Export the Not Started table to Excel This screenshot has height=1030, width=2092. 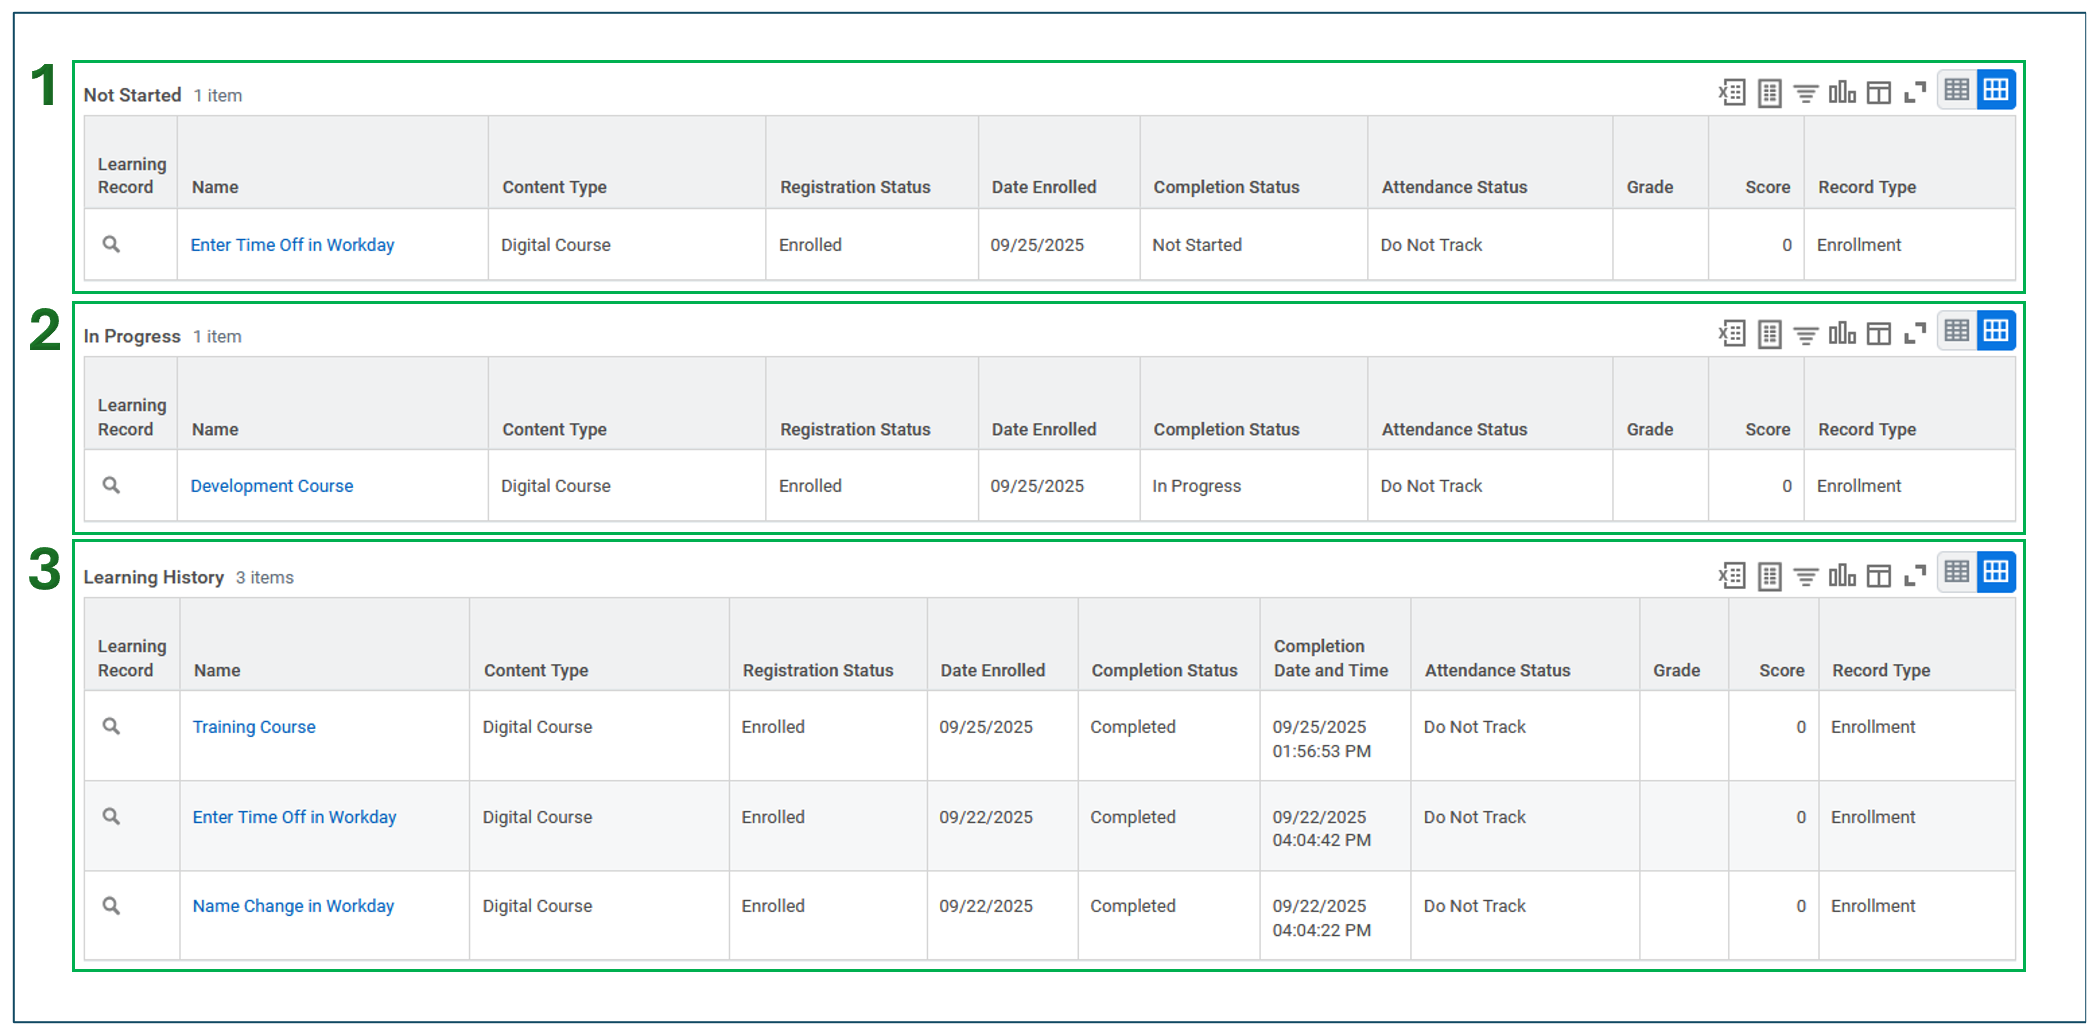point(1732,93)
